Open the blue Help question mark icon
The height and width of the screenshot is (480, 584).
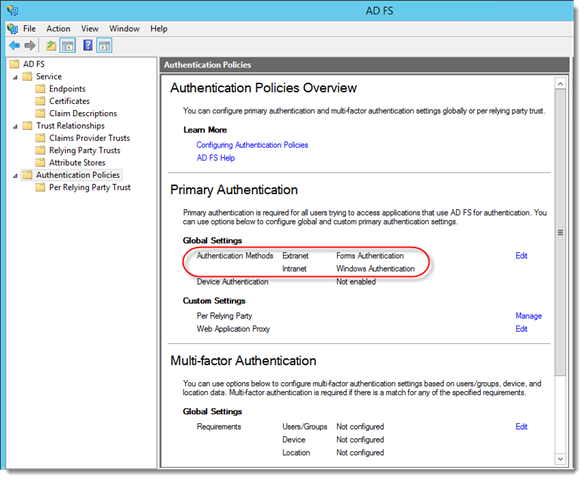click(x=88, y=45)
